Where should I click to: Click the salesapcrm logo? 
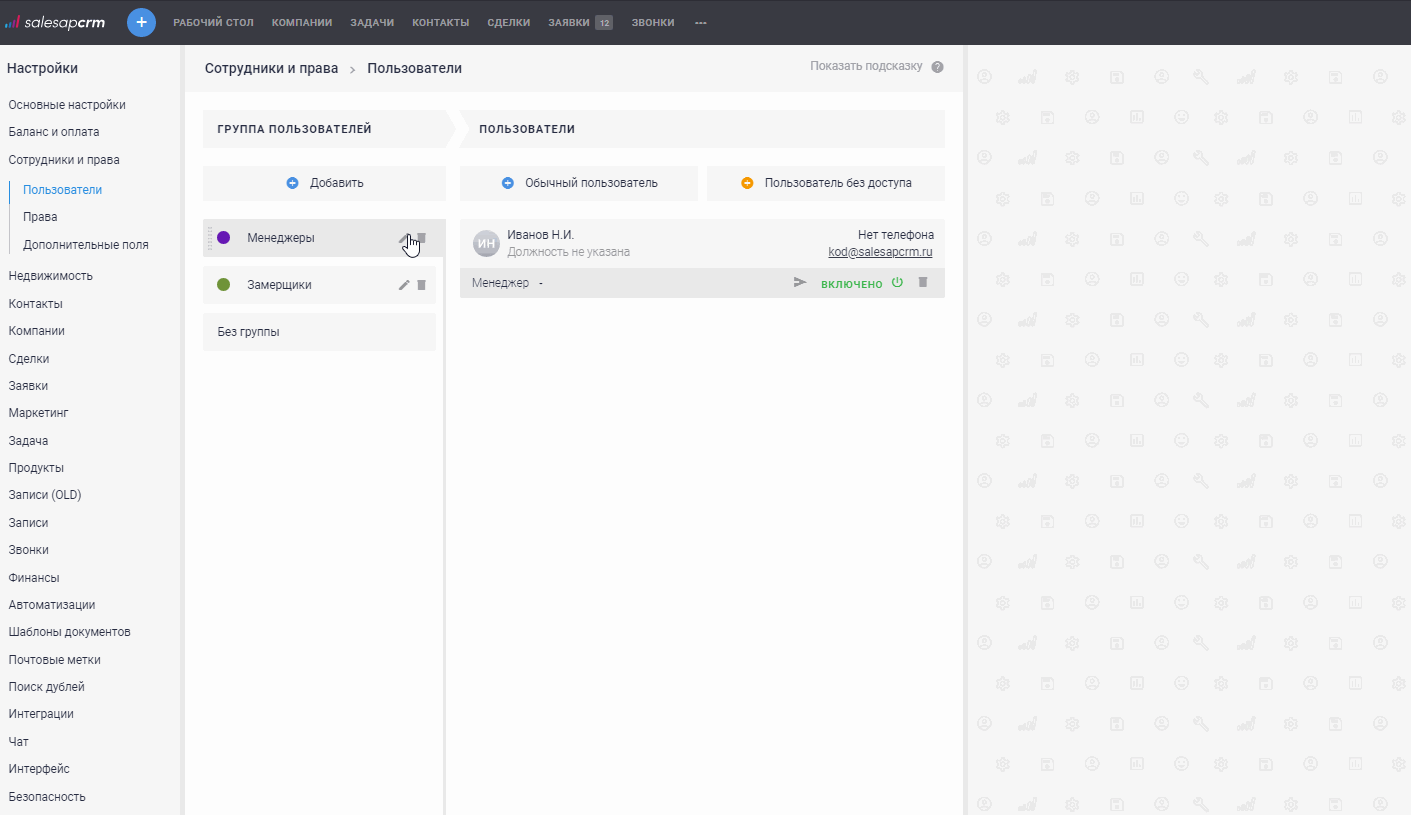pyautogui.click(x=55, y=22)
